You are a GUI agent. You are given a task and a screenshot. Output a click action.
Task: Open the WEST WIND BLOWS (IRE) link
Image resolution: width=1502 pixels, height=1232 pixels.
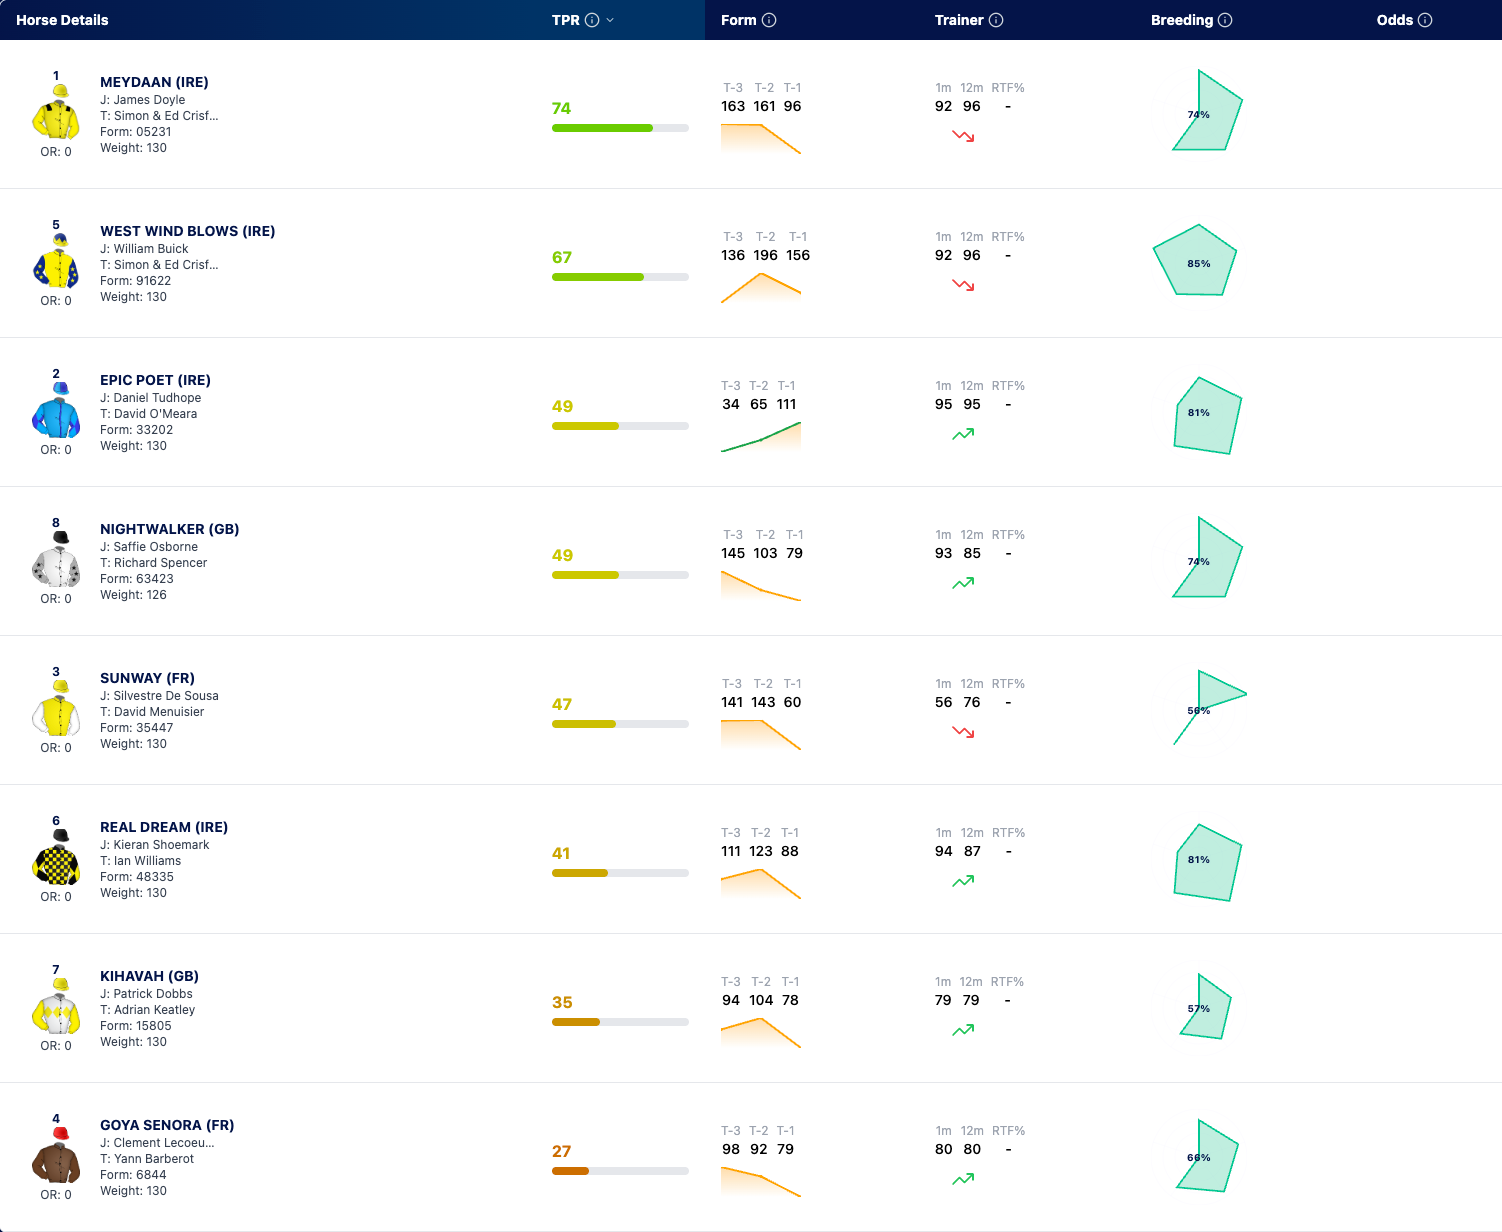pos(187,231)
